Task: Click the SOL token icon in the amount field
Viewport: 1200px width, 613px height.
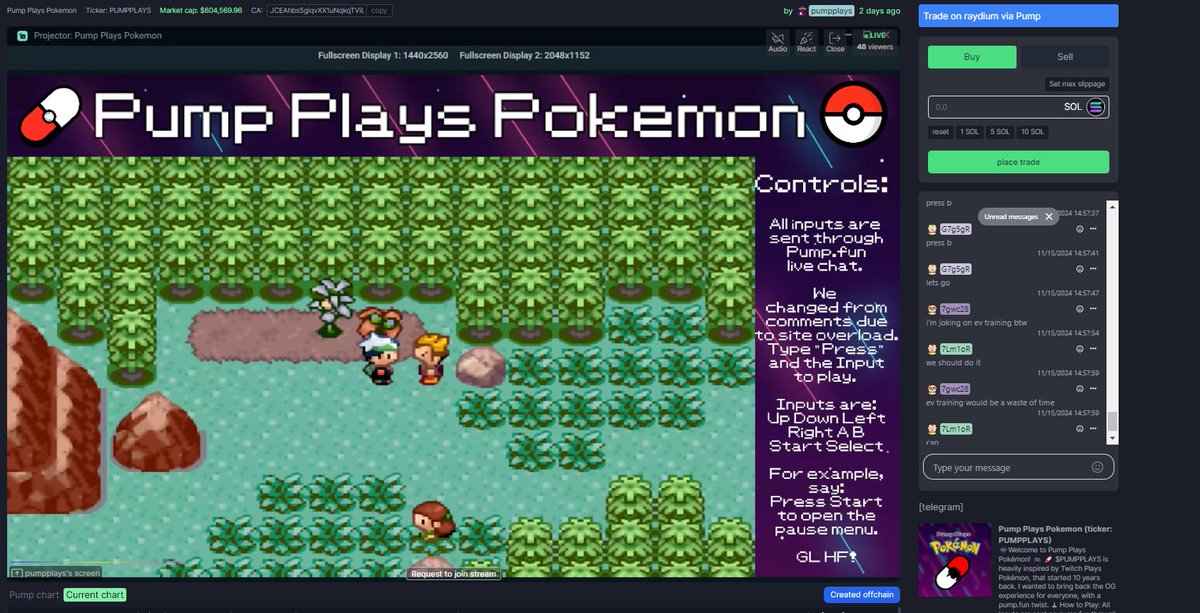Action: pos(1097,107)
